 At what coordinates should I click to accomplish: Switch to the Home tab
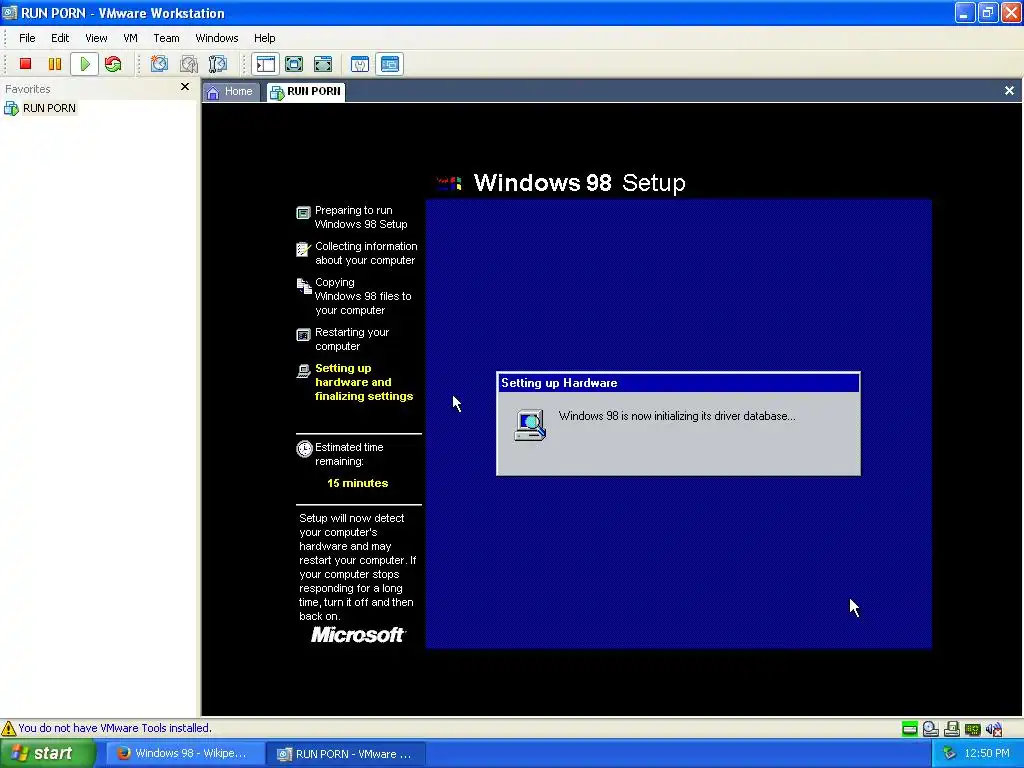point(230,91)
